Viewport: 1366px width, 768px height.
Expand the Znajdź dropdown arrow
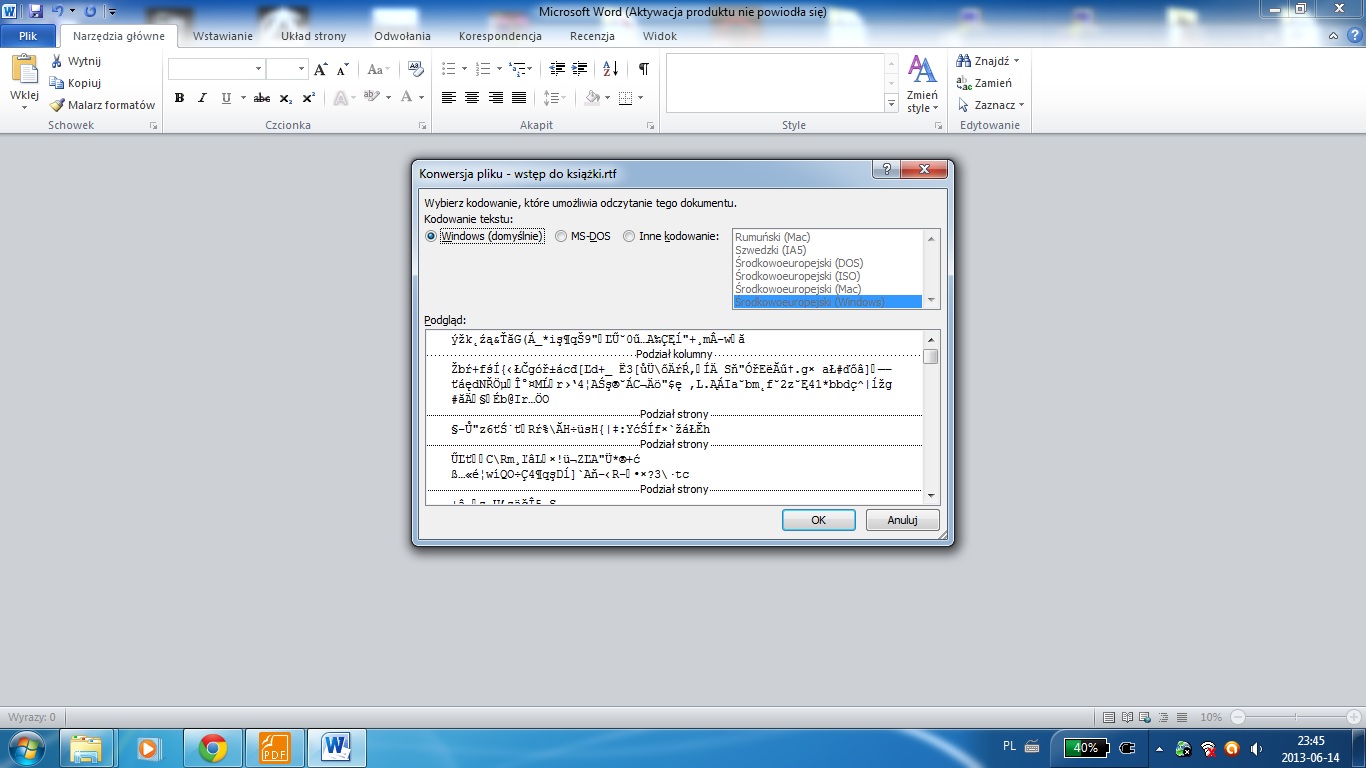[x=1017, y=61]
